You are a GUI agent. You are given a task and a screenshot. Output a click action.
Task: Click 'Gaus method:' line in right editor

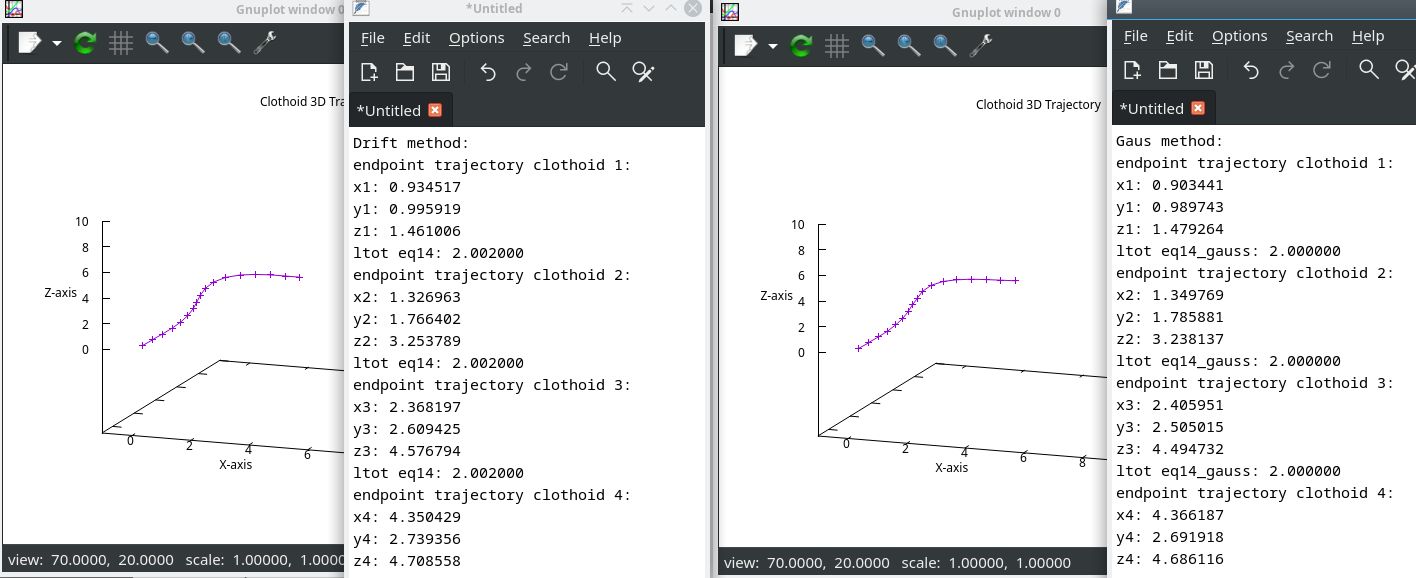(x=1169, y=141)
